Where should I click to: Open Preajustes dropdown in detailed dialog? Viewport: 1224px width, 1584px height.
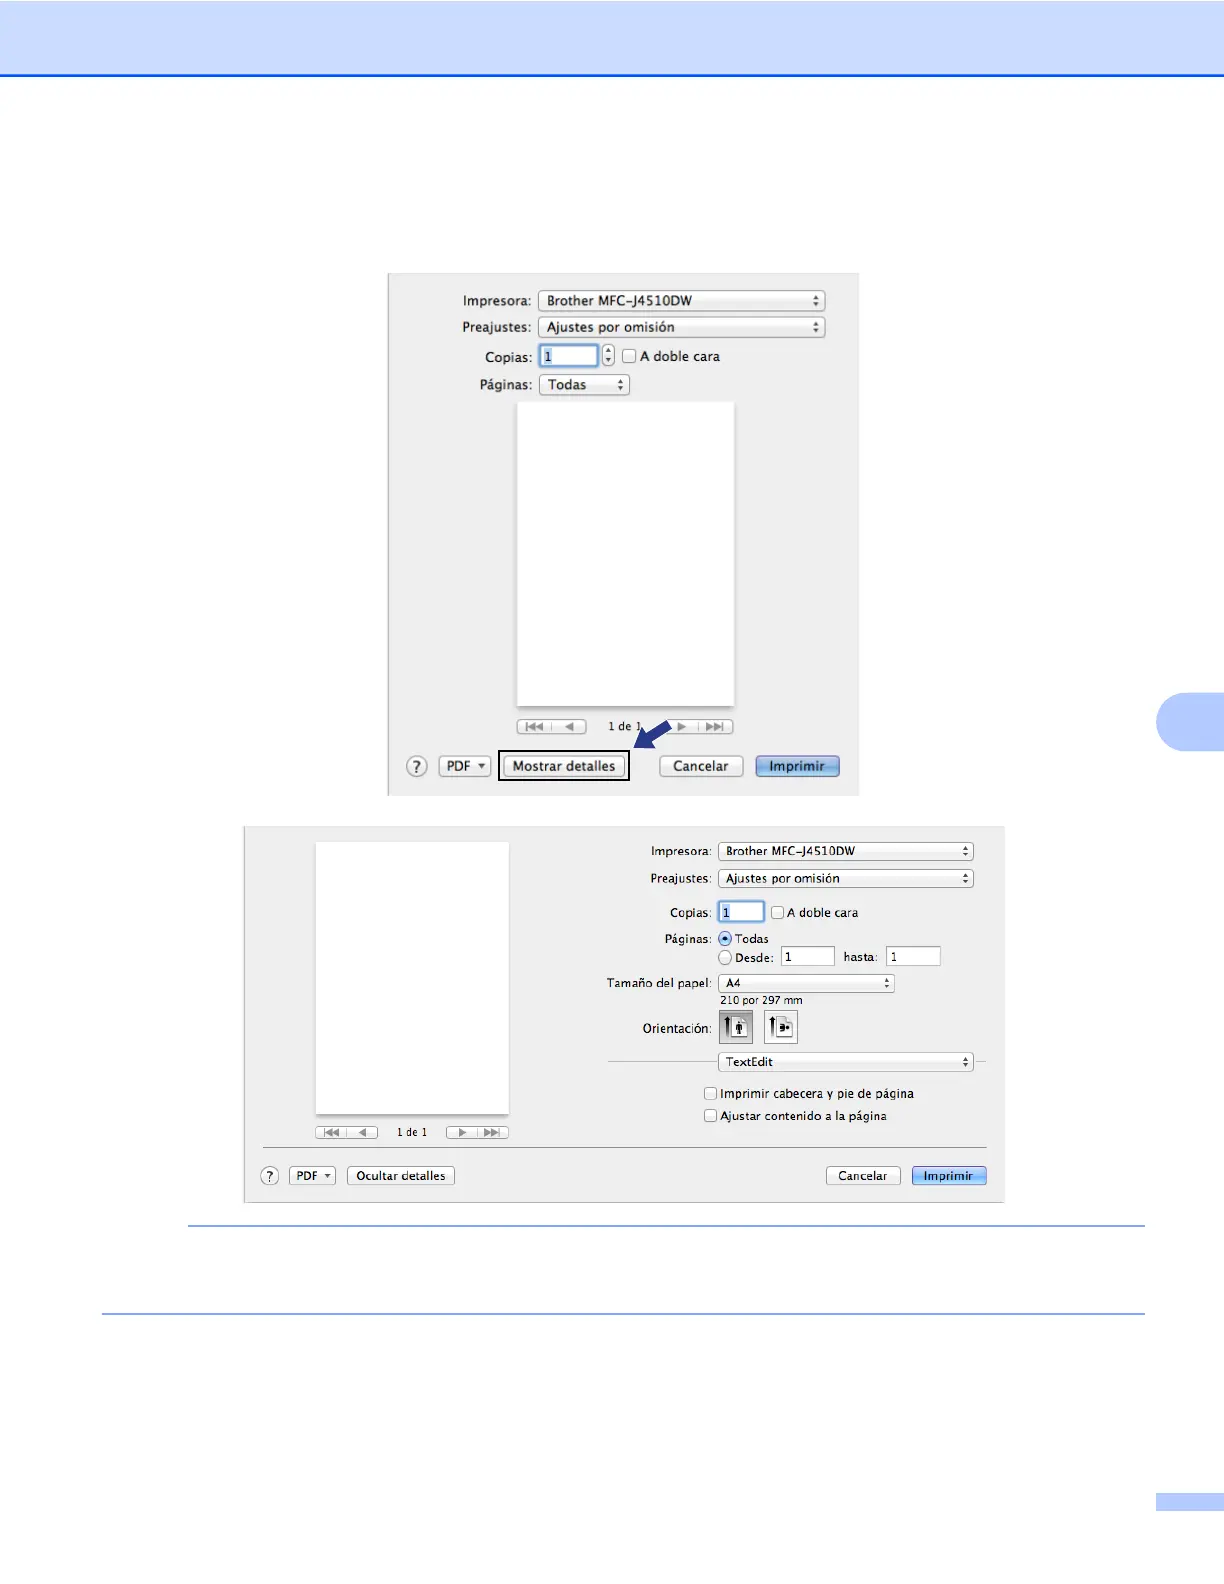click(846, 879)
